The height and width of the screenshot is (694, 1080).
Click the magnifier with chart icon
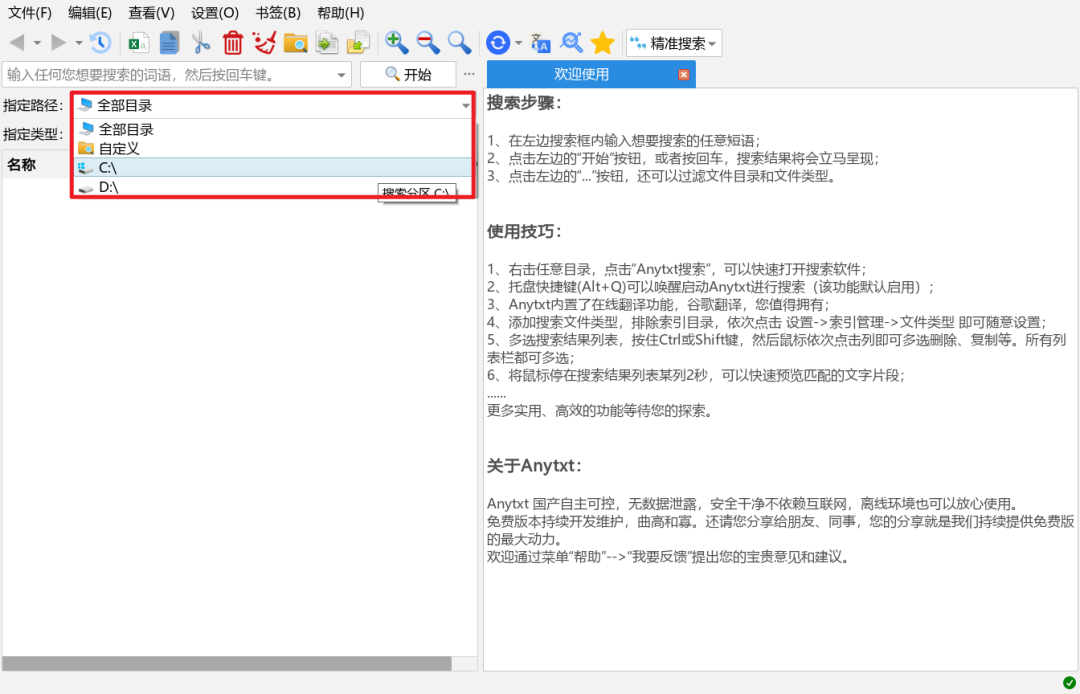coord(571,43)
